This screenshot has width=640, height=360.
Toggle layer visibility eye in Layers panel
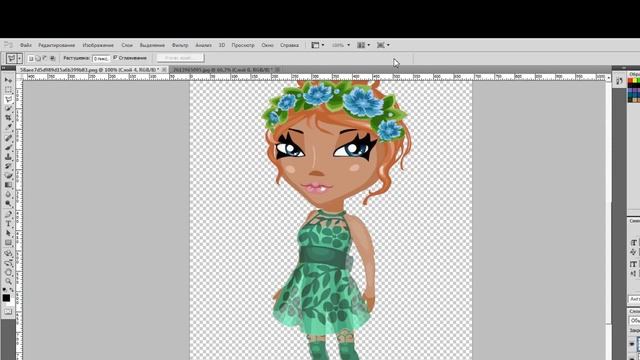[x=632, y=344]
